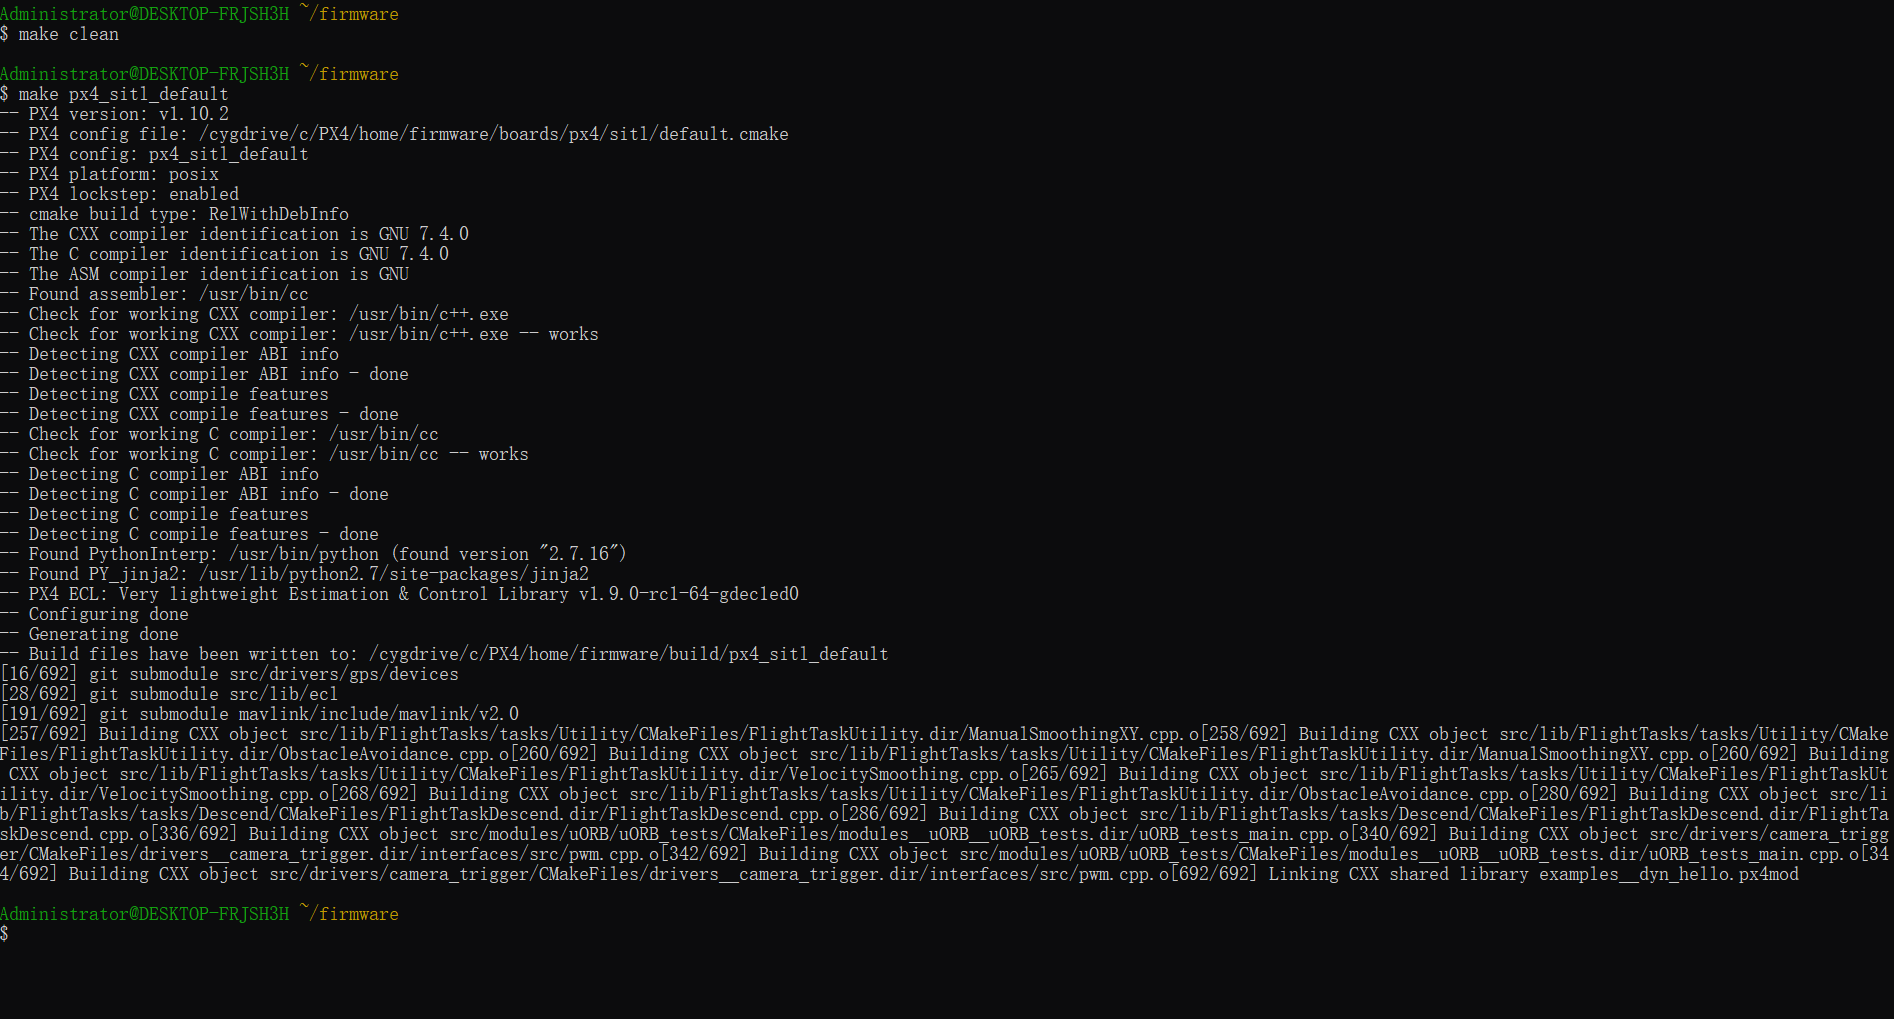
Task: Click the '[16/692] git submodule' gps devices line
Action: click(230, 674)
